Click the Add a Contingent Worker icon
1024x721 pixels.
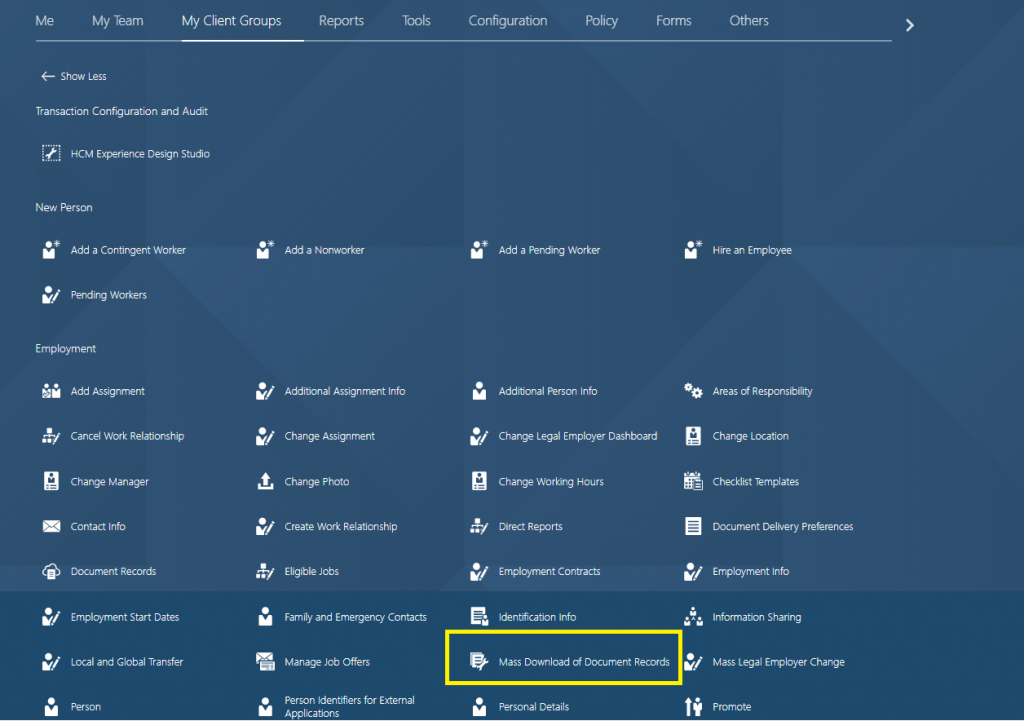pos(51,249)
